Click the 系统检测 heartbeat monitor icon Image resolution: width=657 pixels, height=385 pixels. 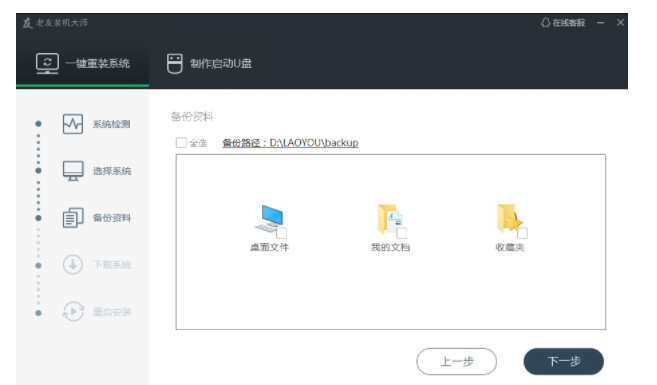(x=73, y=124)
